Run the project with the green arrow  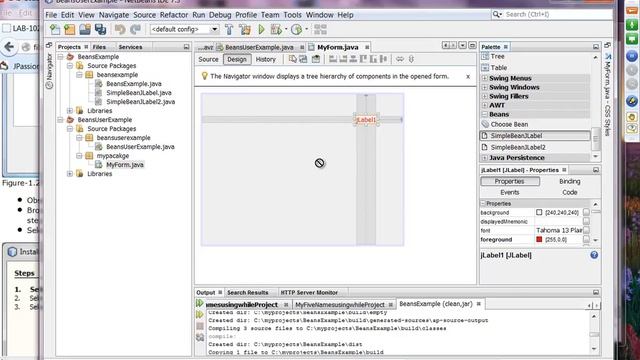pyautogui.click(x=261, y=29)
